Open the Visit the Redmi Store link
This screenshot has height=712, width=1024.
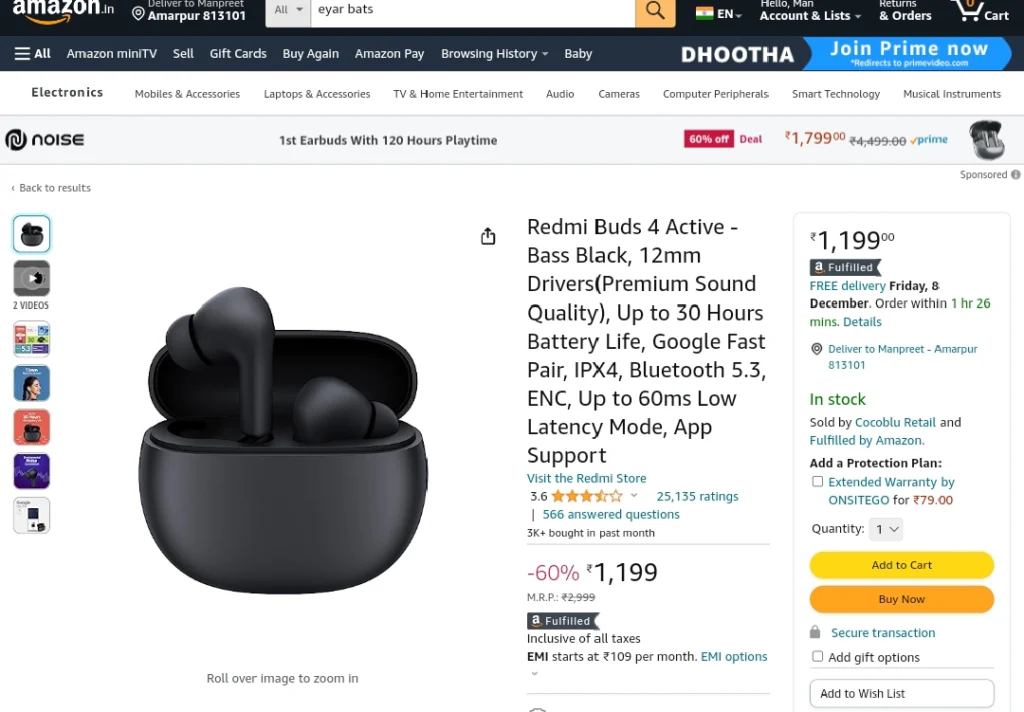(586, 478)
